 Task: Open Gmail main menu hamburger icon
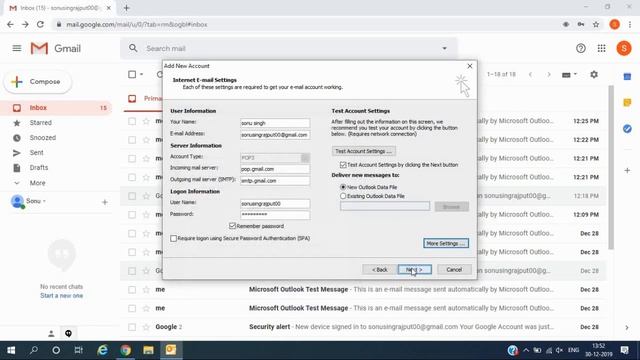17,48
